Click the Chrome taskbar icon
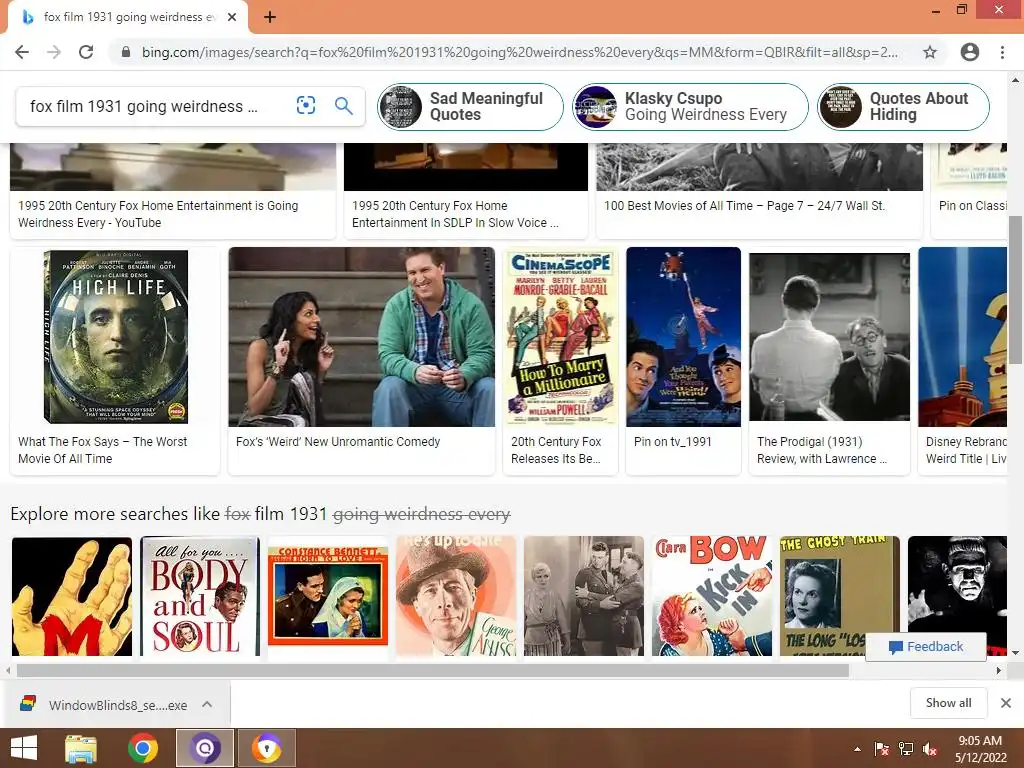This screenshot has width=1024, height=768. [142, 748]
